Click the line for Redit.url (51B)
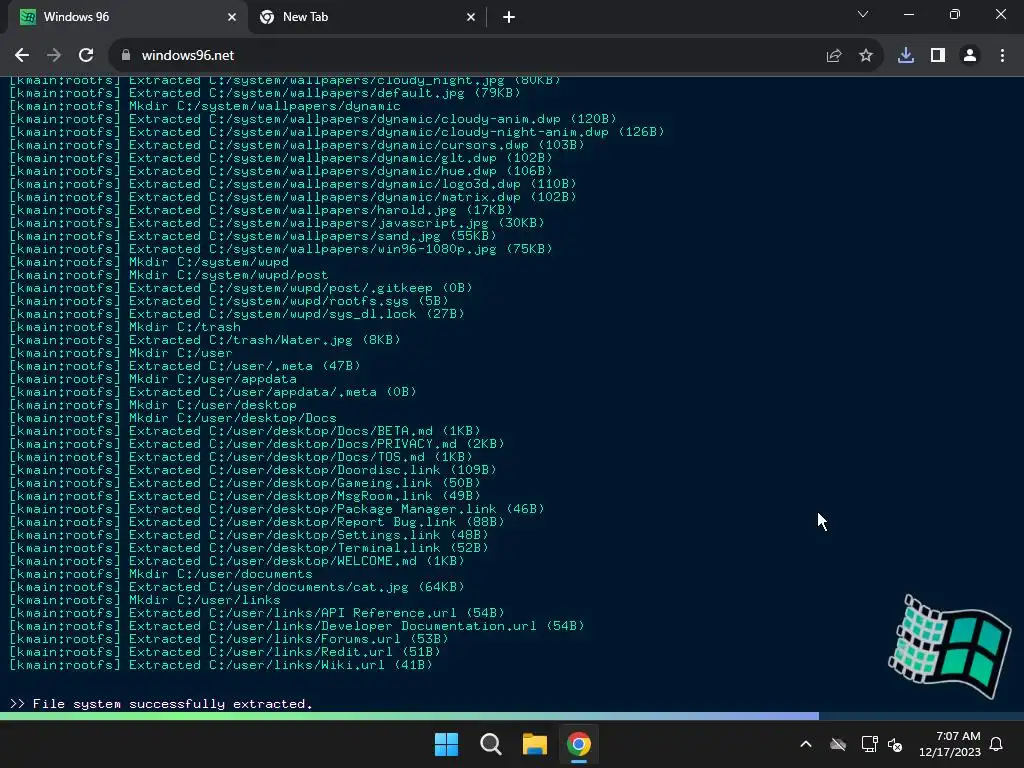This screenshot has height=768, width=1024. click(x=225, y=652)
